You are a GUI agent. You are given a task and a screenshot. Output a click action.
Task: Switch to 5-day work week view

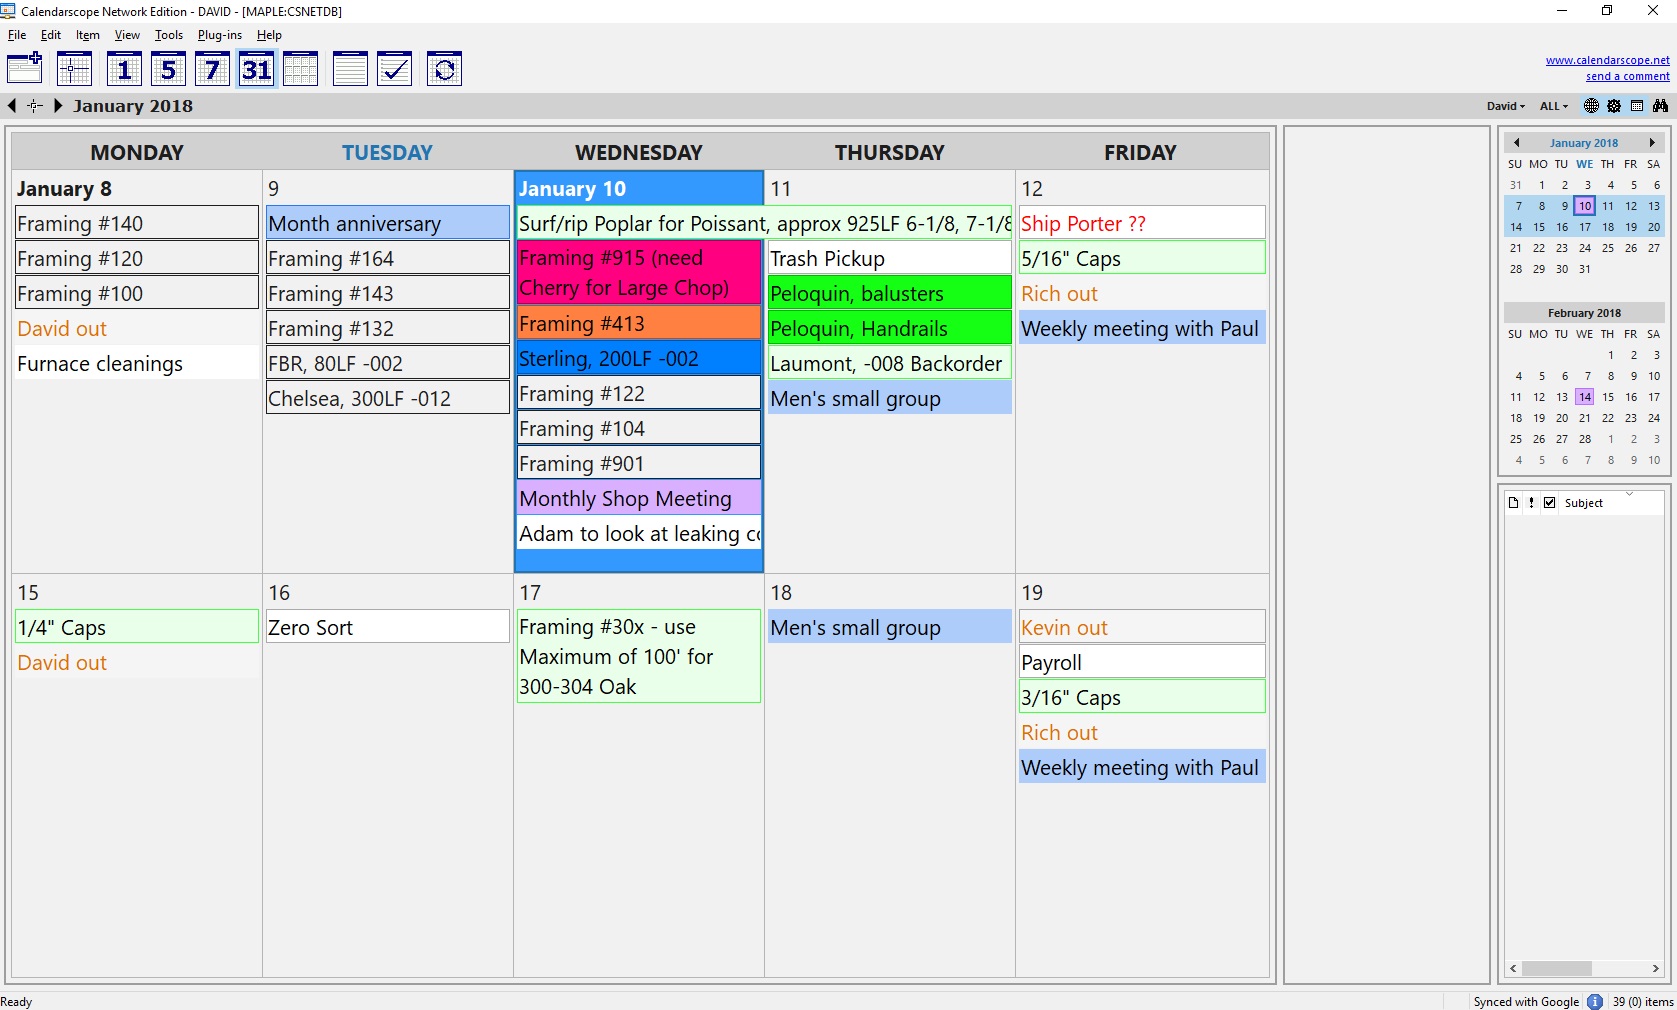click(x=168, y=68)
